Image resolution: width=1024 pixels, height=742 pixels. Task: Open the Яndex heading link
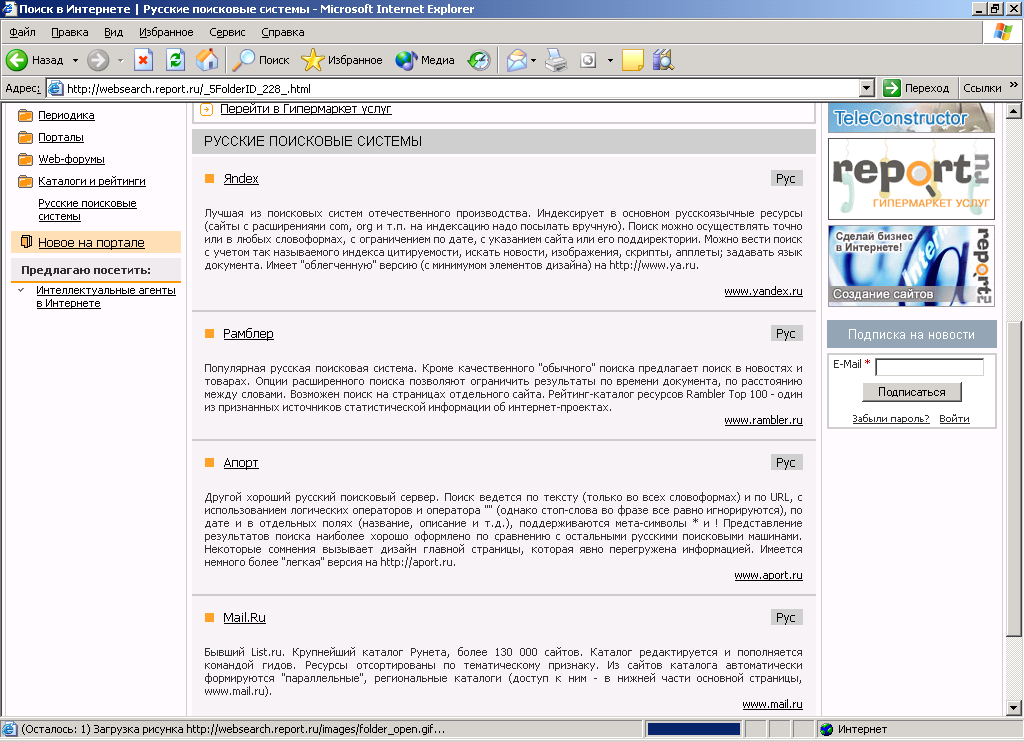click(x=241, y=178)
